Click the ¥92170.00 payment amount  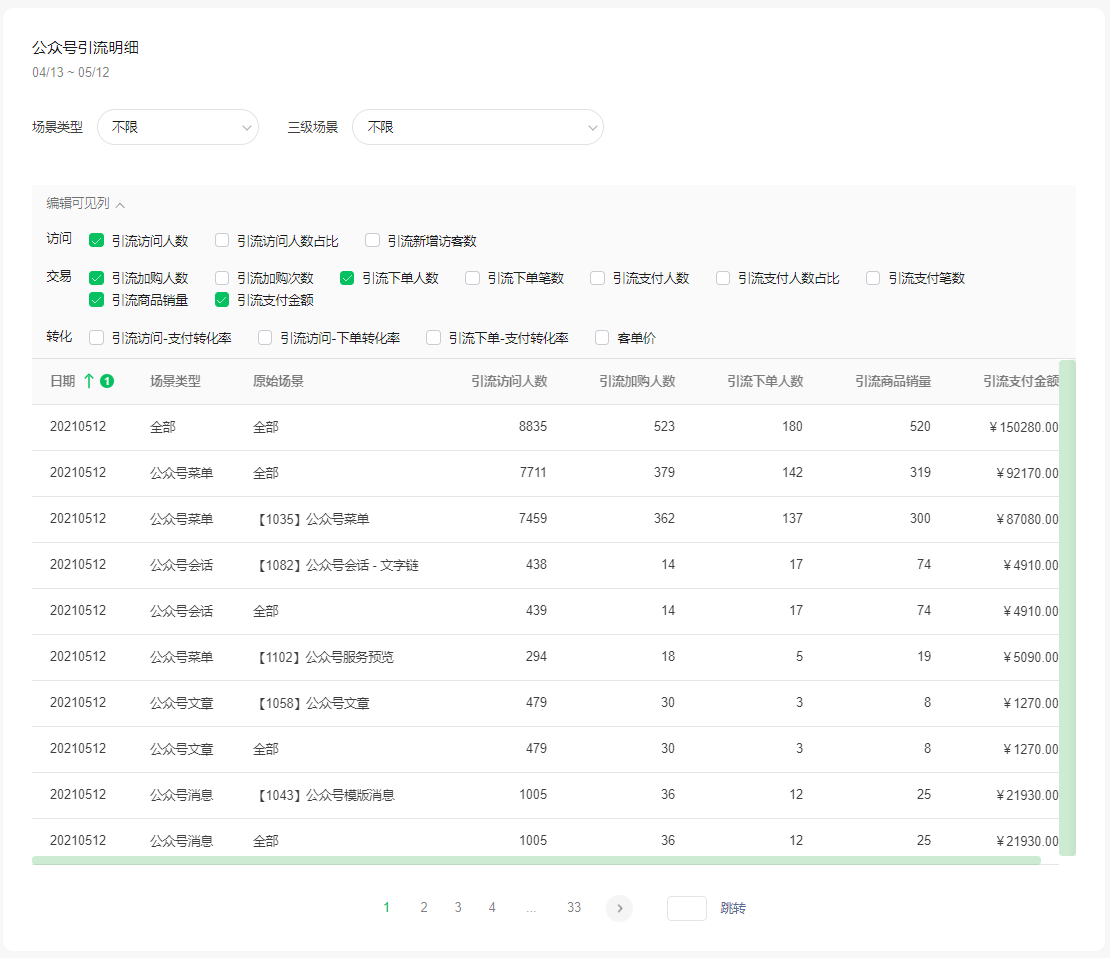(x=1027, y=473)
